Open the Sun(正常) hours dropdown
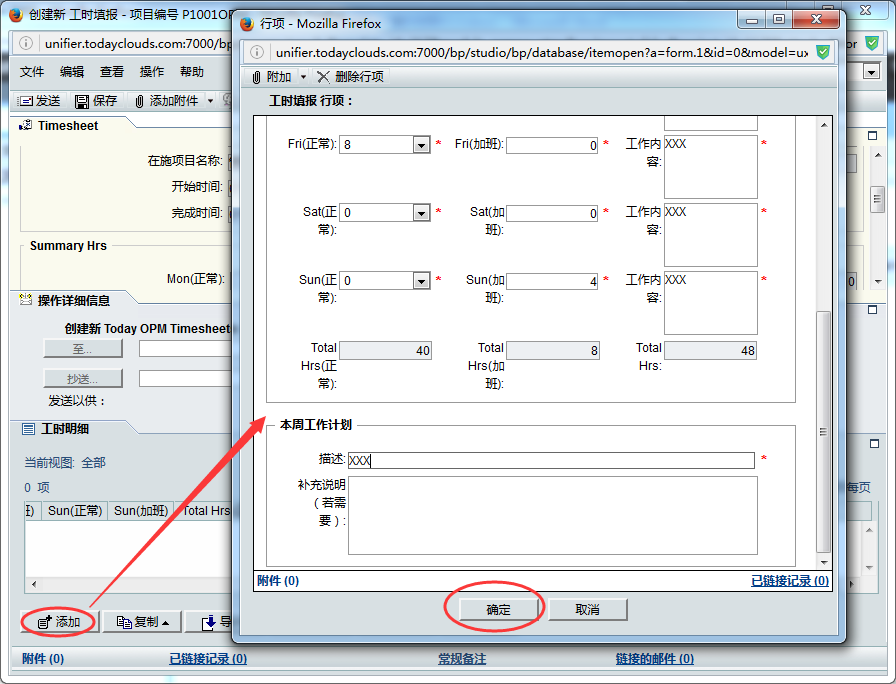This screenshot has height=684, width=896. (421, 281)
